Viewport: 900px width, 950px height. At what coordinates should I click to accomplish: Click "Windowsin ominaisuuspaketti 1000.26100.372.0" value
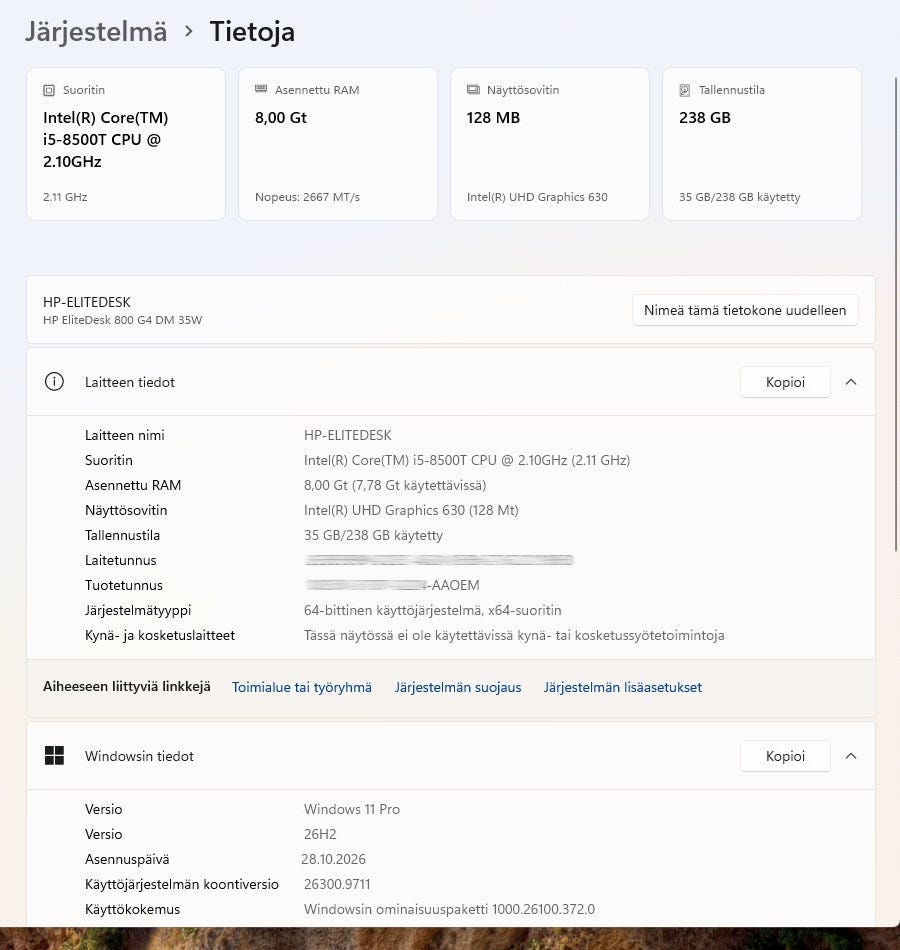click(x=449, y=909)
